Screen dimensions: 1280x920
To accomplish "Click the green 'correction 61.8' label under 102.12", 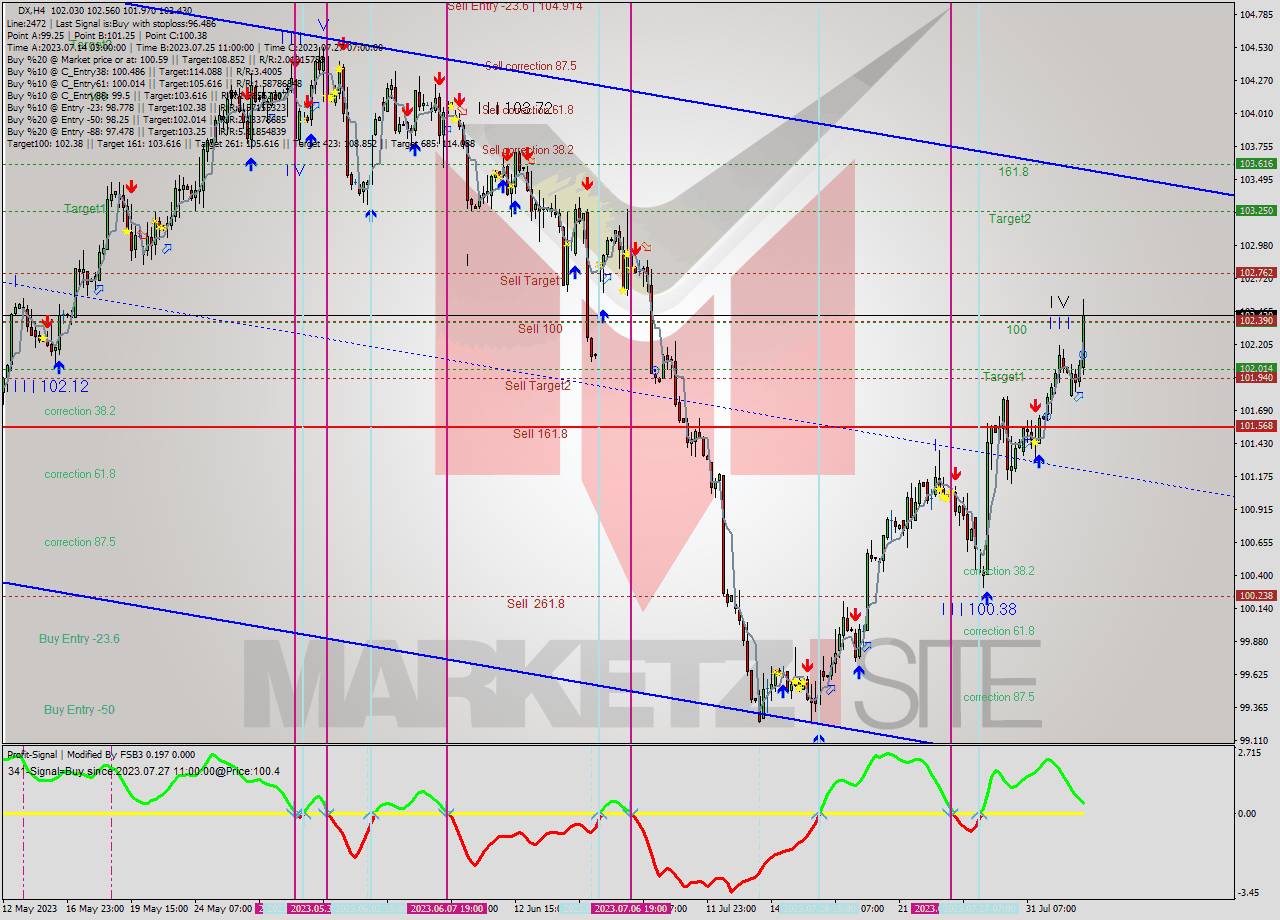I will (80, 474).
